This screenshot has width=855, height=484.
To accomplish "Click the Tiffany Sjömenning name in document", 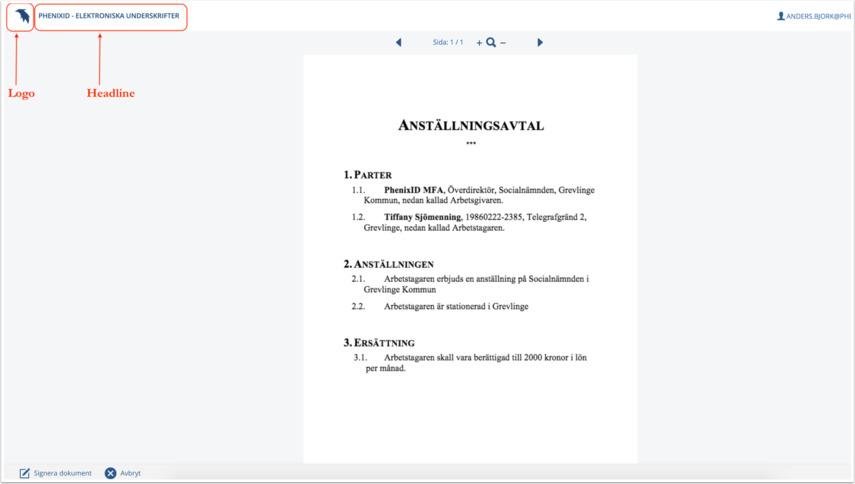I will coord(423,217).
